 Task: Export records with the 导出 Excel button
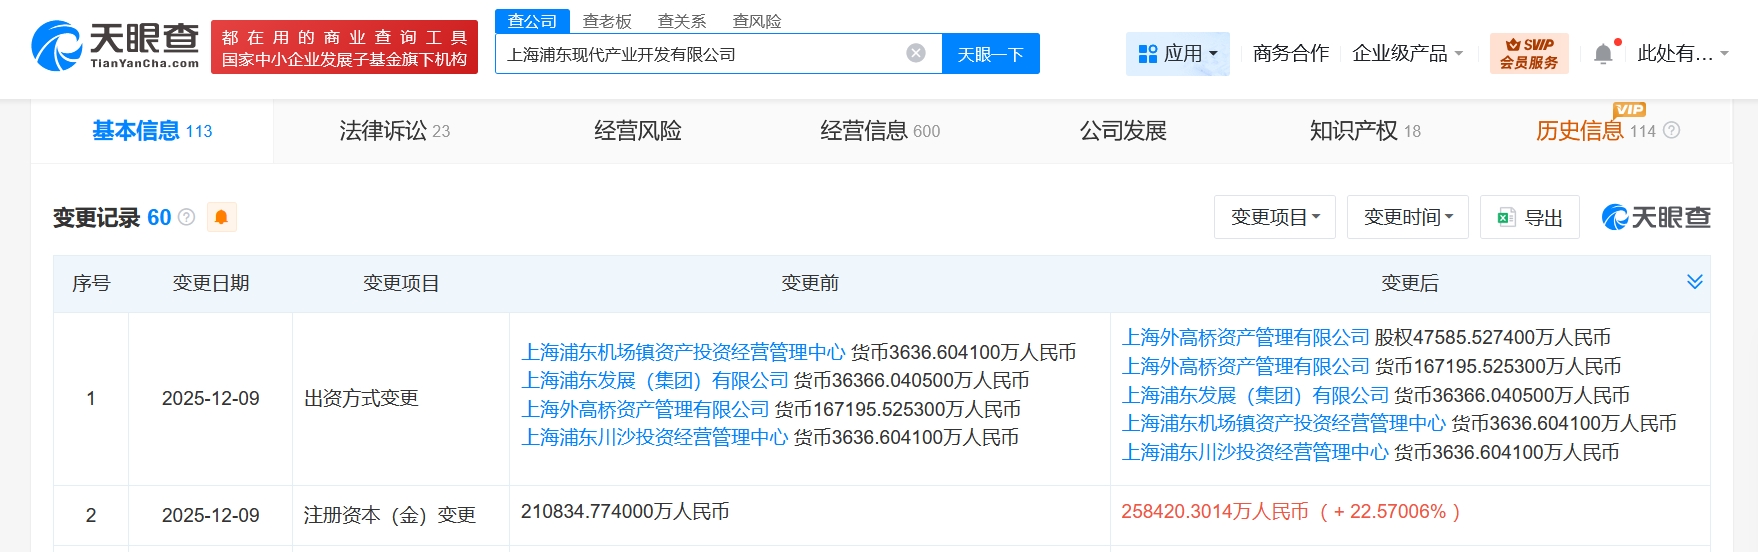point(1529,217)
